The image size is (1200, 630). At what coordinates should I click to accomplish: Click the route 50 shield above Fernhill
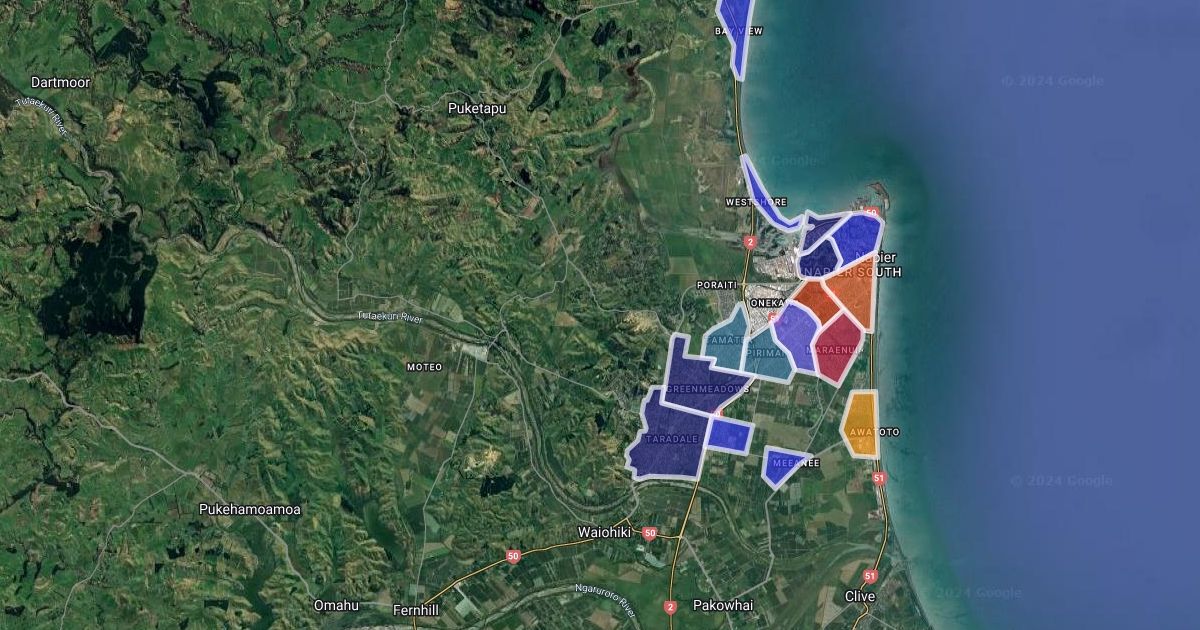(x=513, y=556)
